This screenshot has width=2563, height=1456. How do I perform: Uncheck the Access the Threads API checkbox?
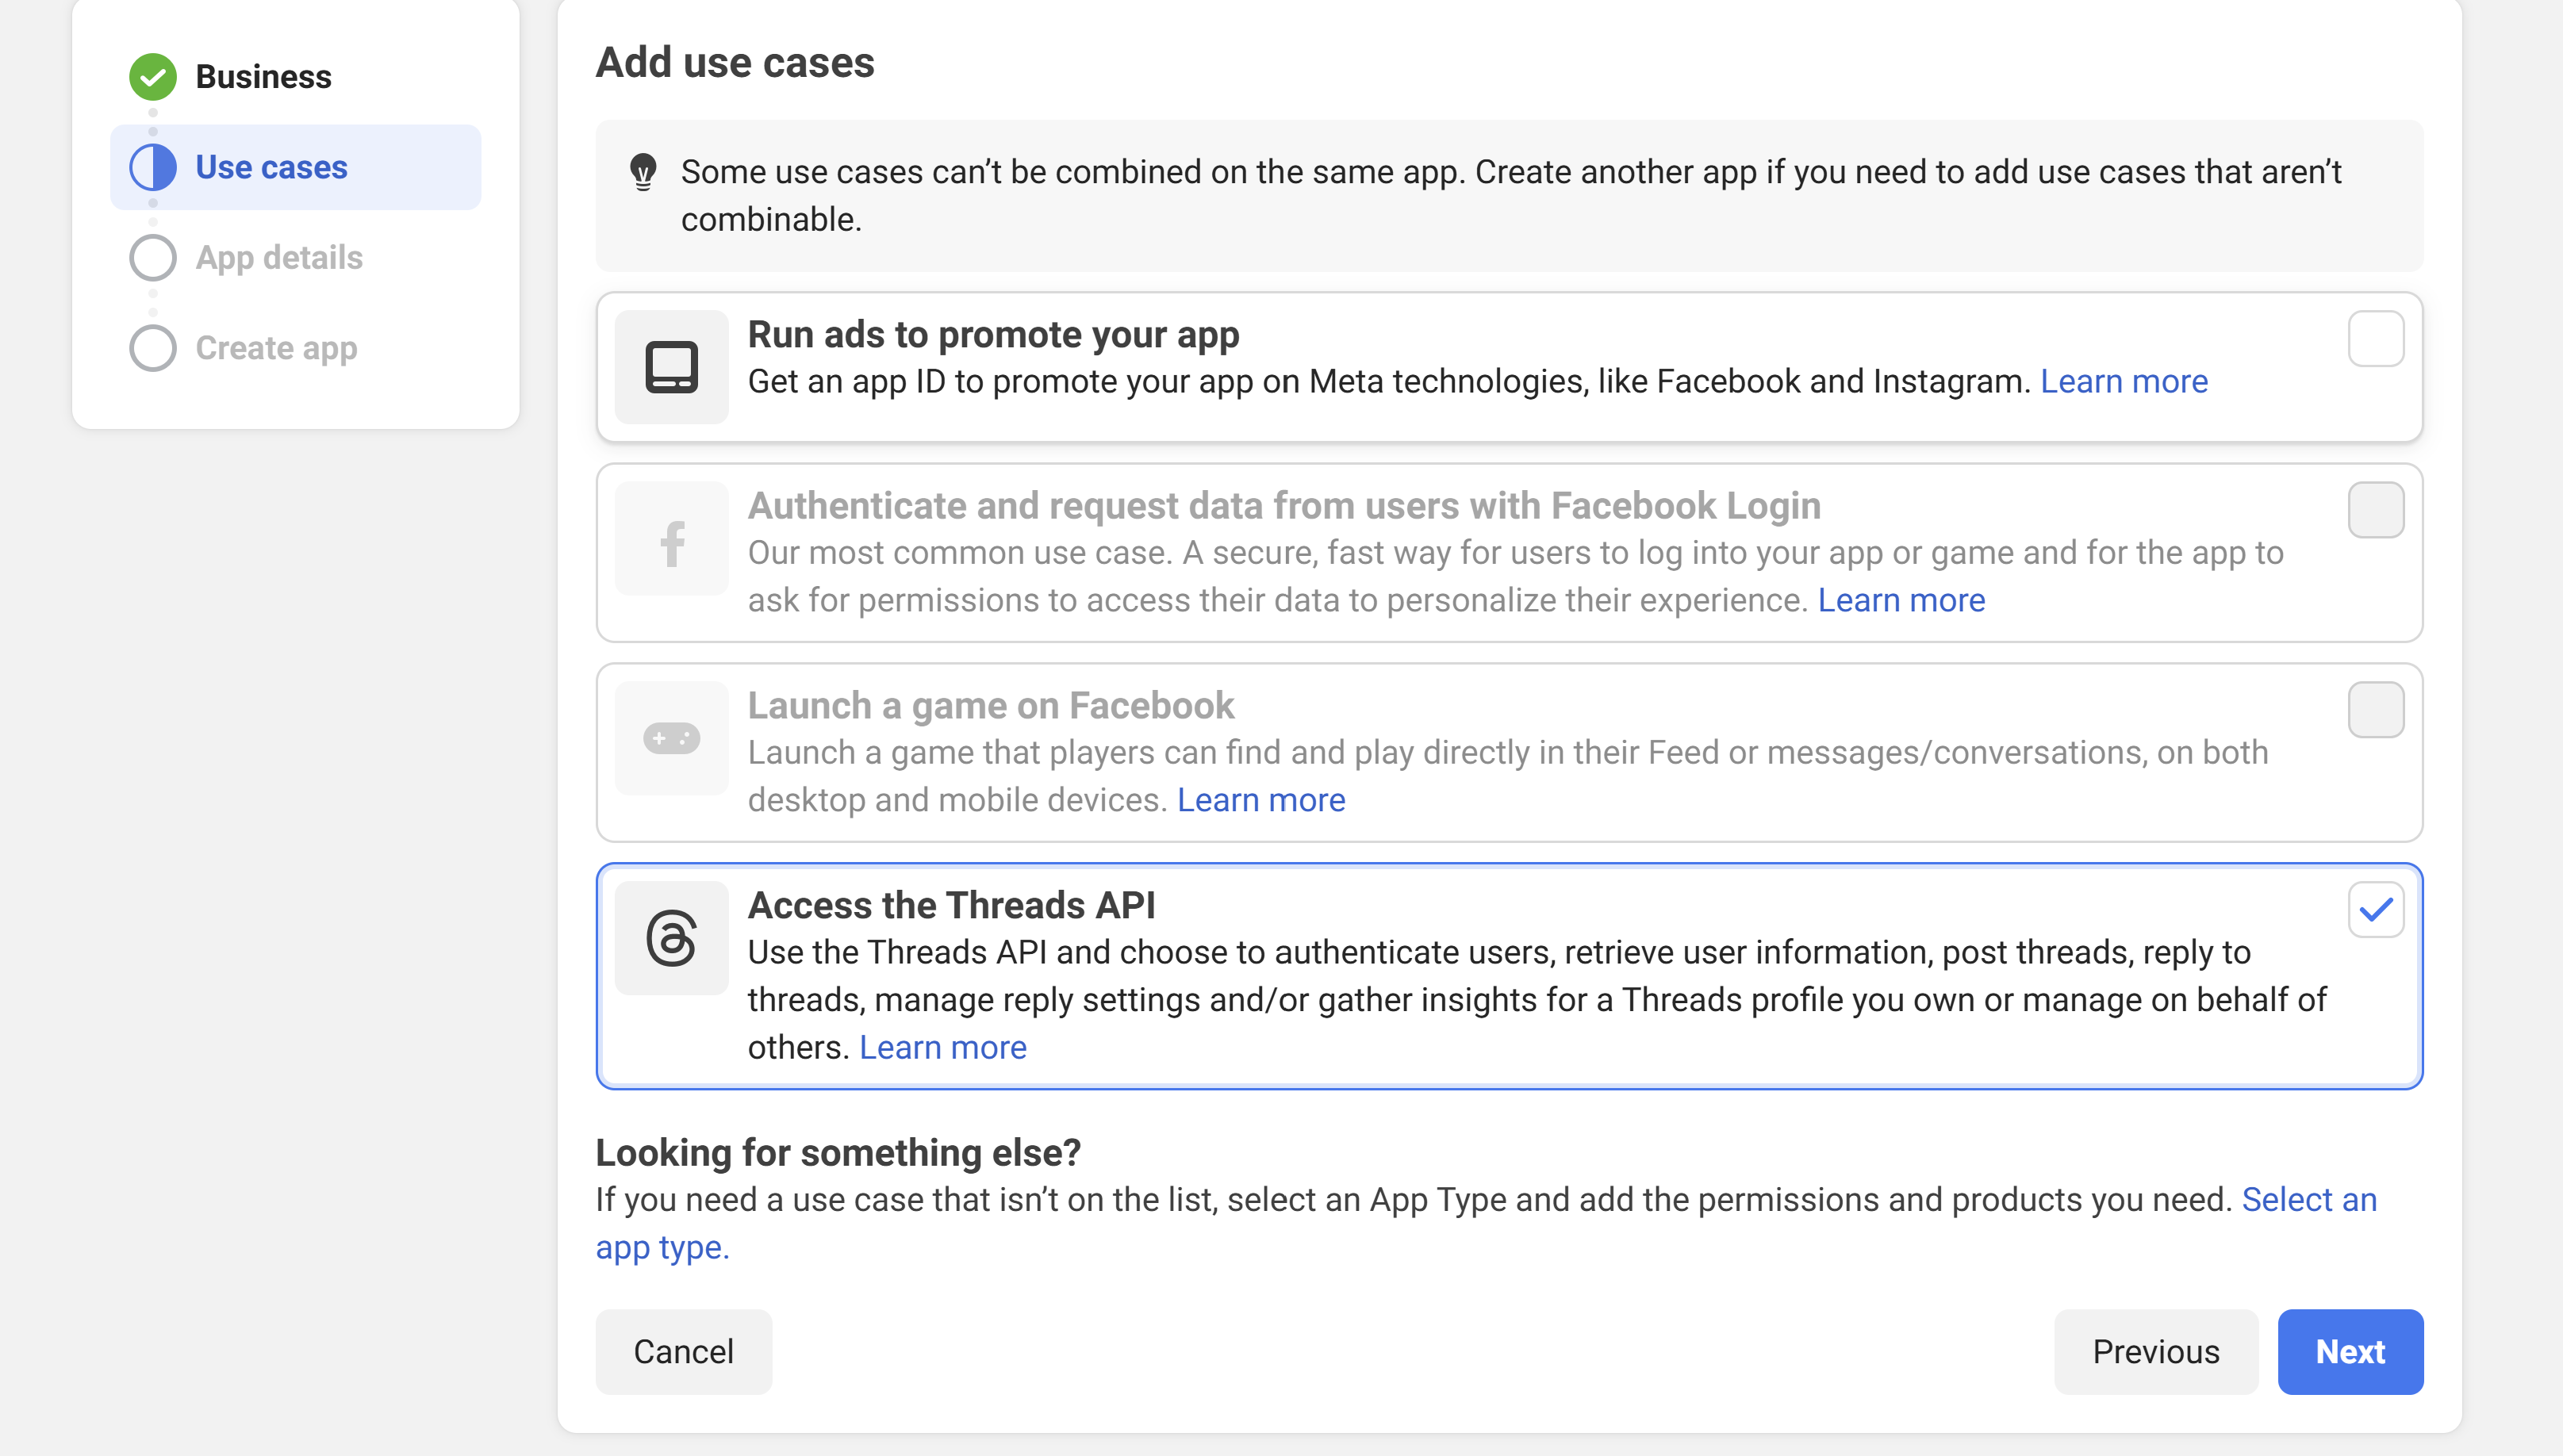pos(2376,910)
